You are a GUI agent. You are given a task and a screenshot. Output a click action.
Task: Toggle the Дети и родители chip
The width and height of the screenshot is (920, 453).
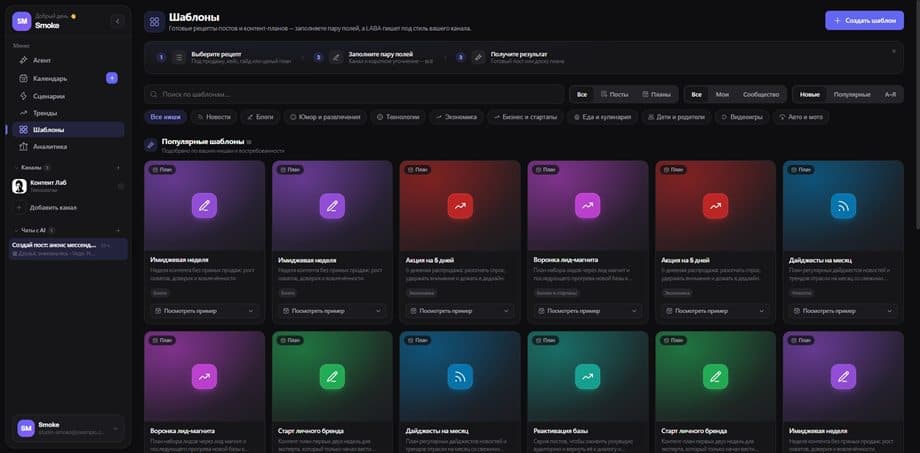coord(676,117)
